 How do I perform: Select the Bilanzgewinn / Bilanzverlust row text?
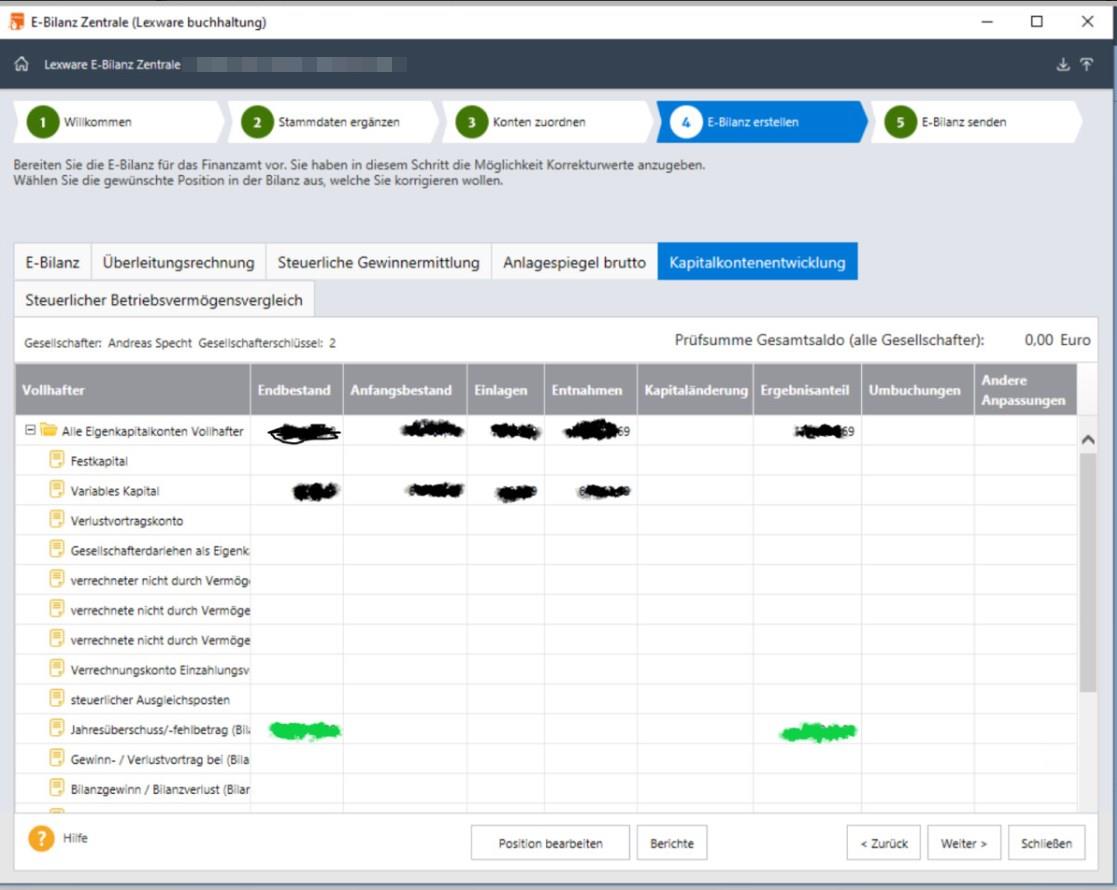click(160, 790)
